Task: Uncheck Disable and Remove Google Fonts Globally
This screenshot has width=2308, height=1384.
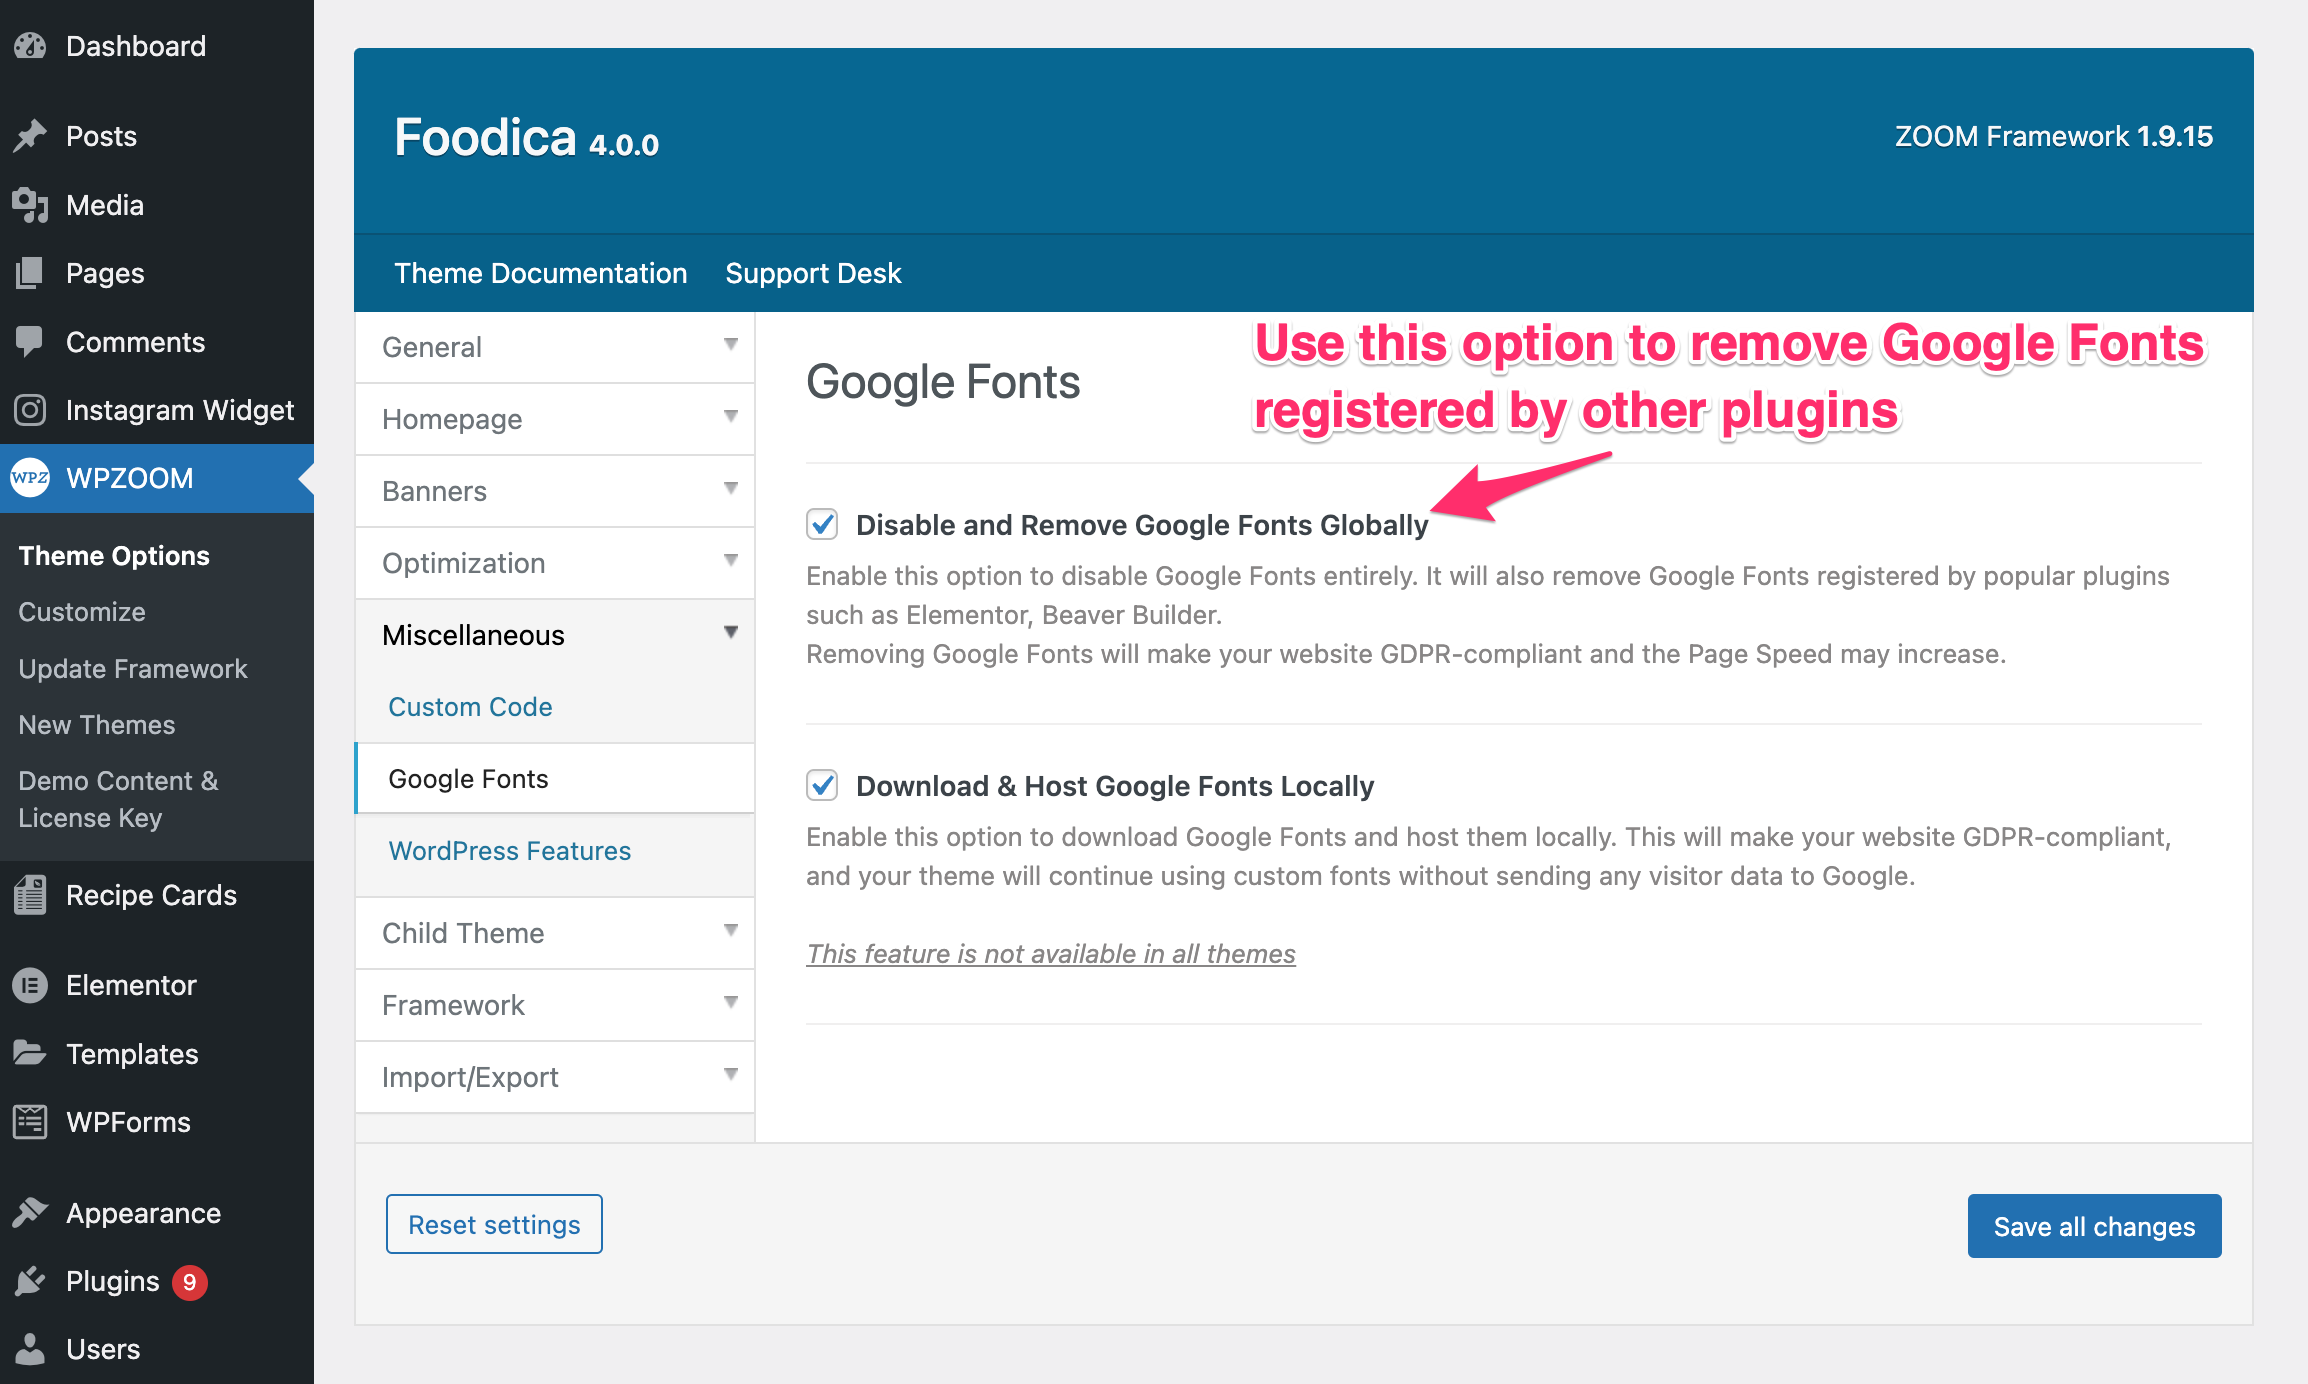Action: (x=822, y=524)
